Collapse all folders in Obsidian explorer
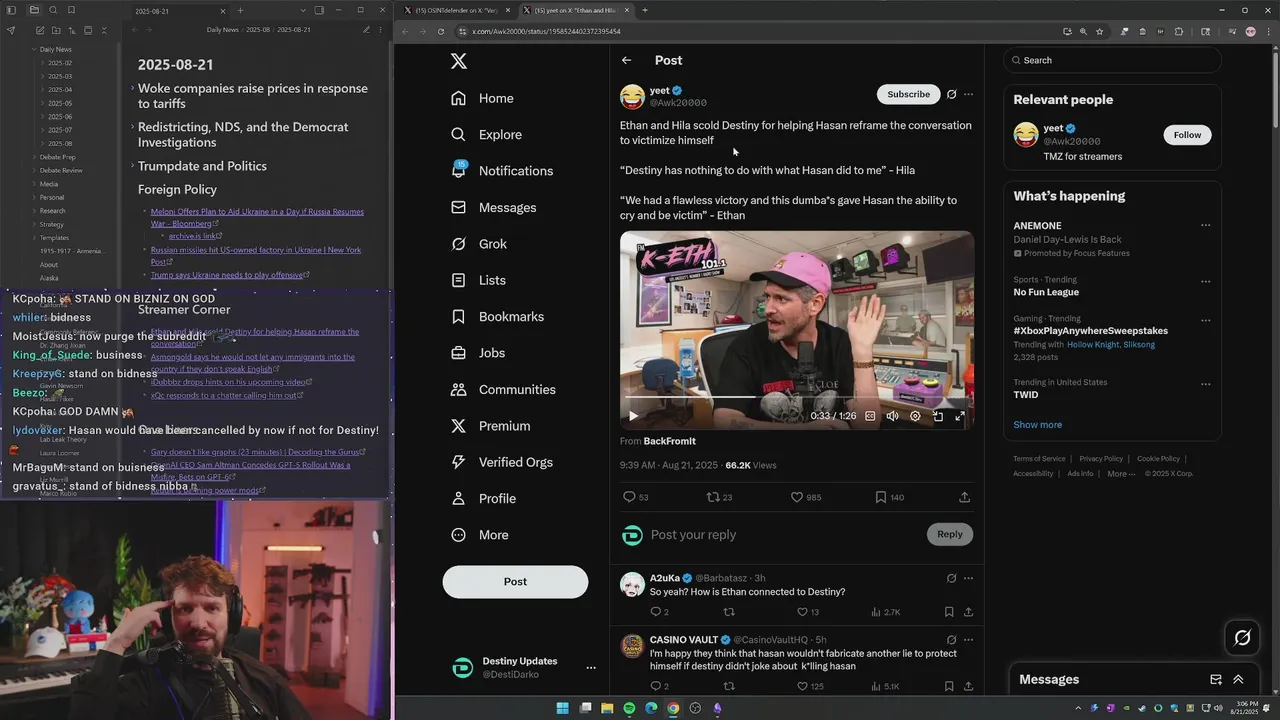The height and width of the screenshot is (720, 1280). point(105,30)
